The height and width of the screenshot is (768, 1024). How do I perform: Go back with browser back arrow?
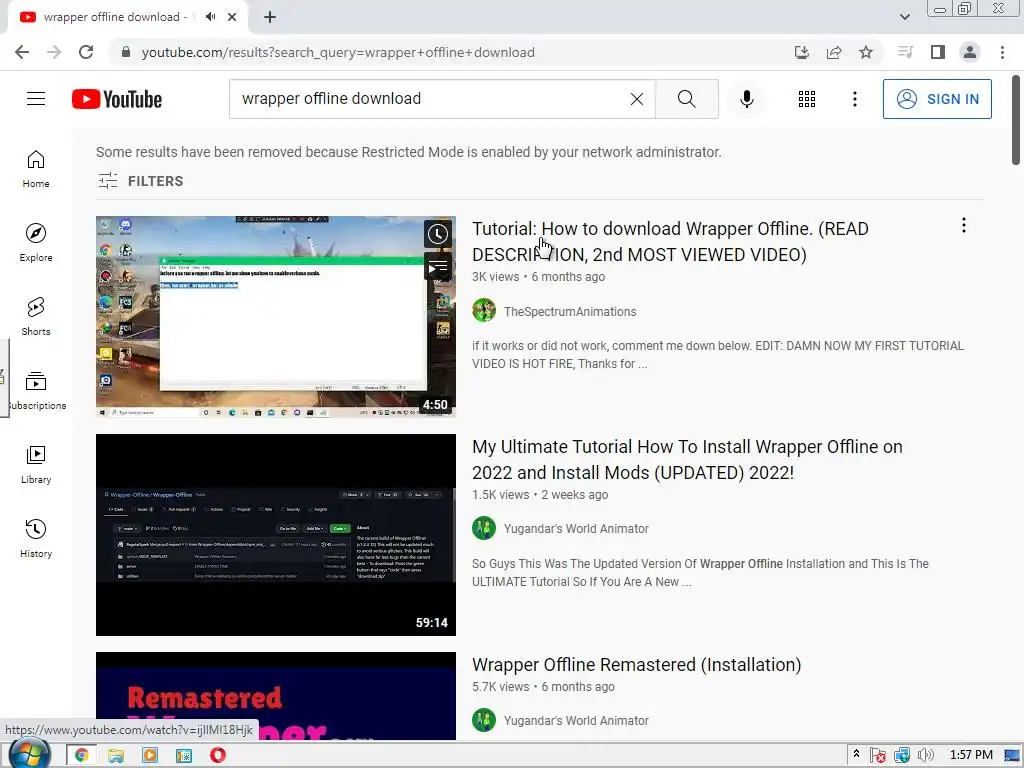tap(22, 52)
